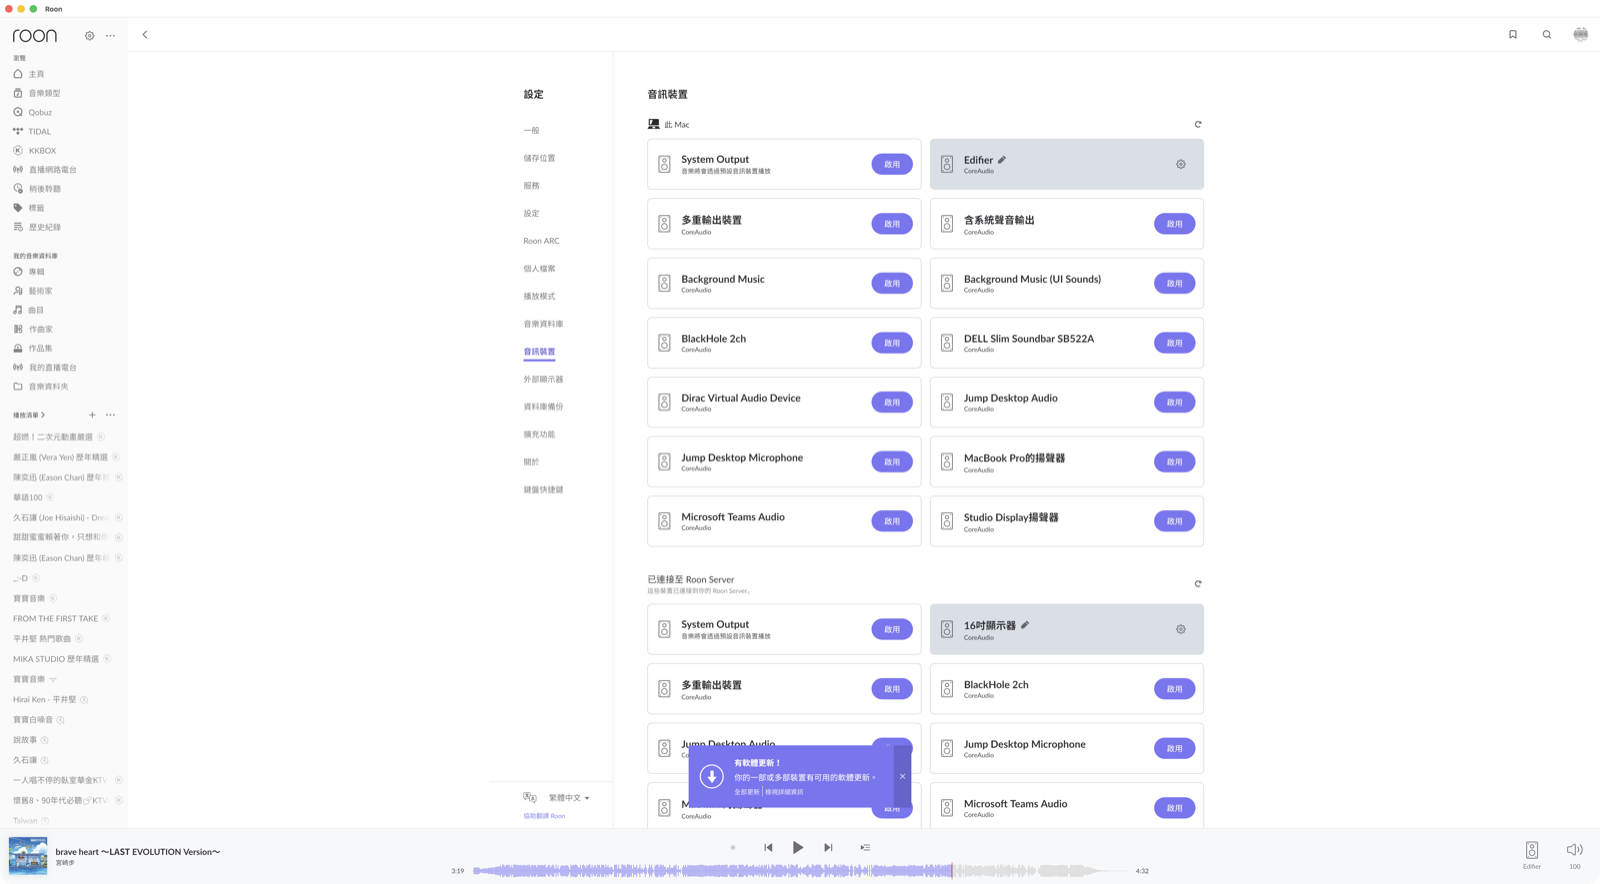This screenshot has width=1600, height=884.
Task: Open 繁體中文 language dropdown
Action: [569, 798]
